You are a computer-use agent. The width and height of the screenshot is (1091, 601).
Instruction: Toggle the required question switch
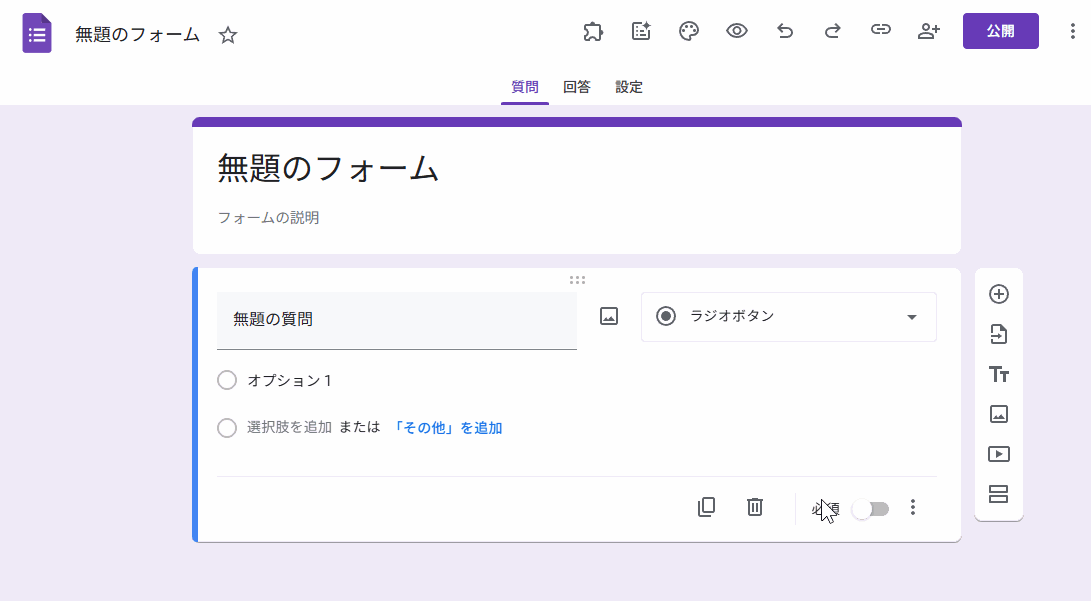click(x=870, y=509)
